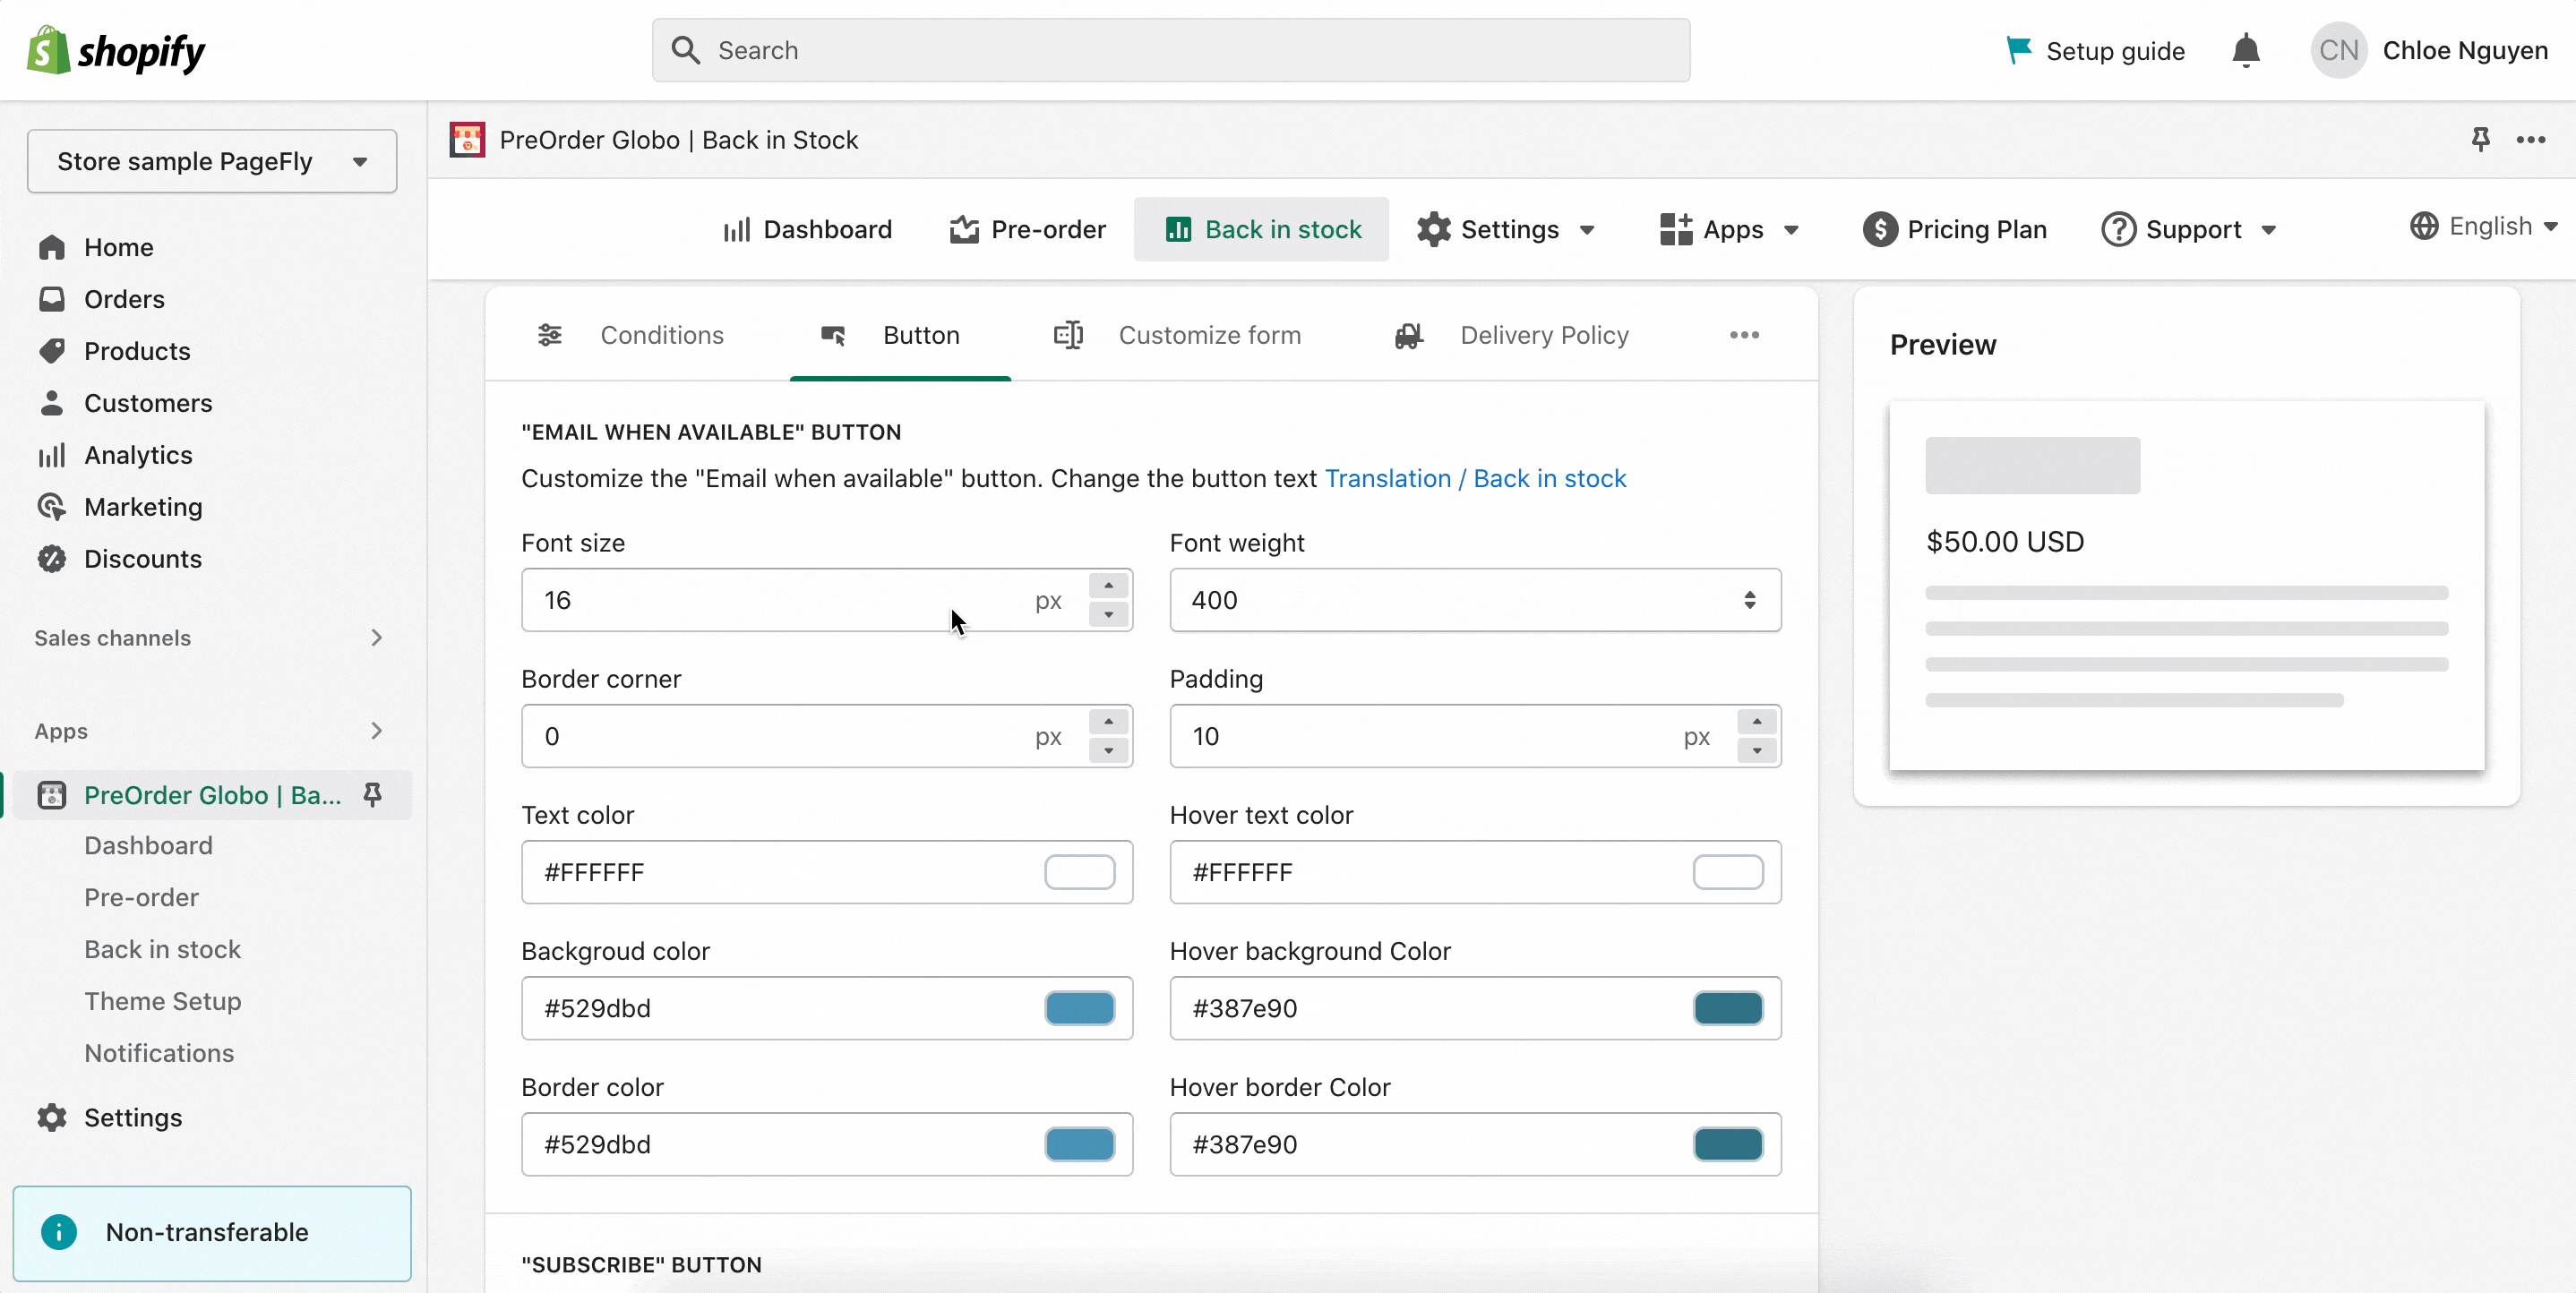The image size is (2576, 1293).
Task: Switch to the Delivery Policy tab
Action: click(x=1512, y=335)
